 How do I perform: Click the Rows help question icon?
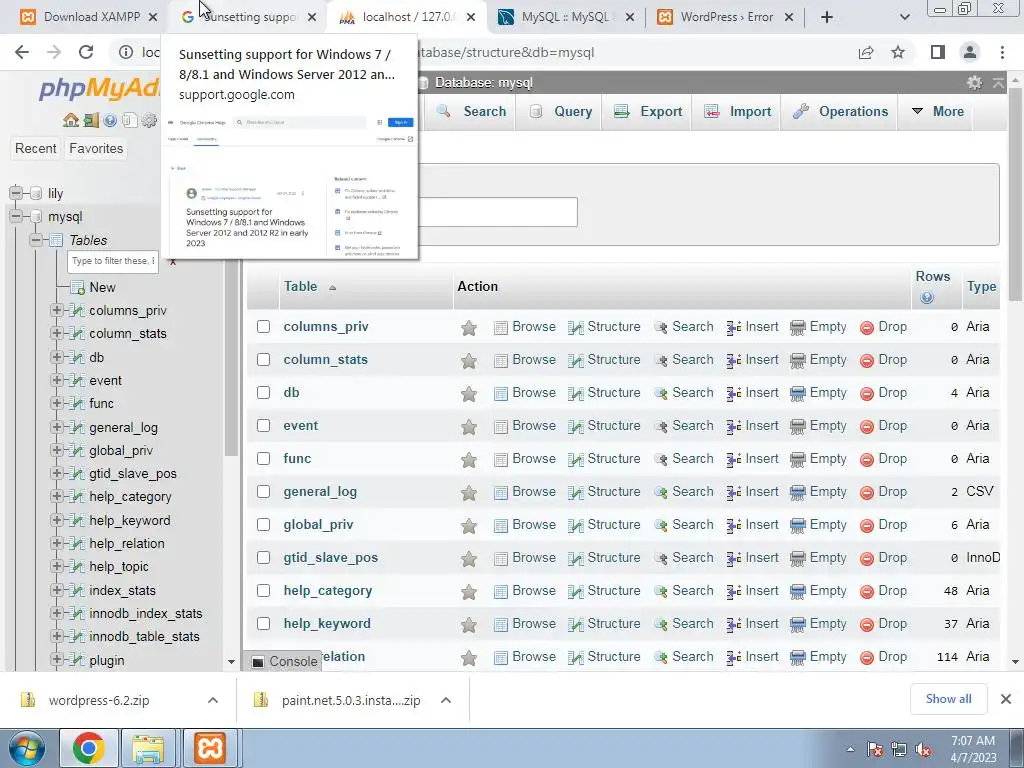(927, 298)
